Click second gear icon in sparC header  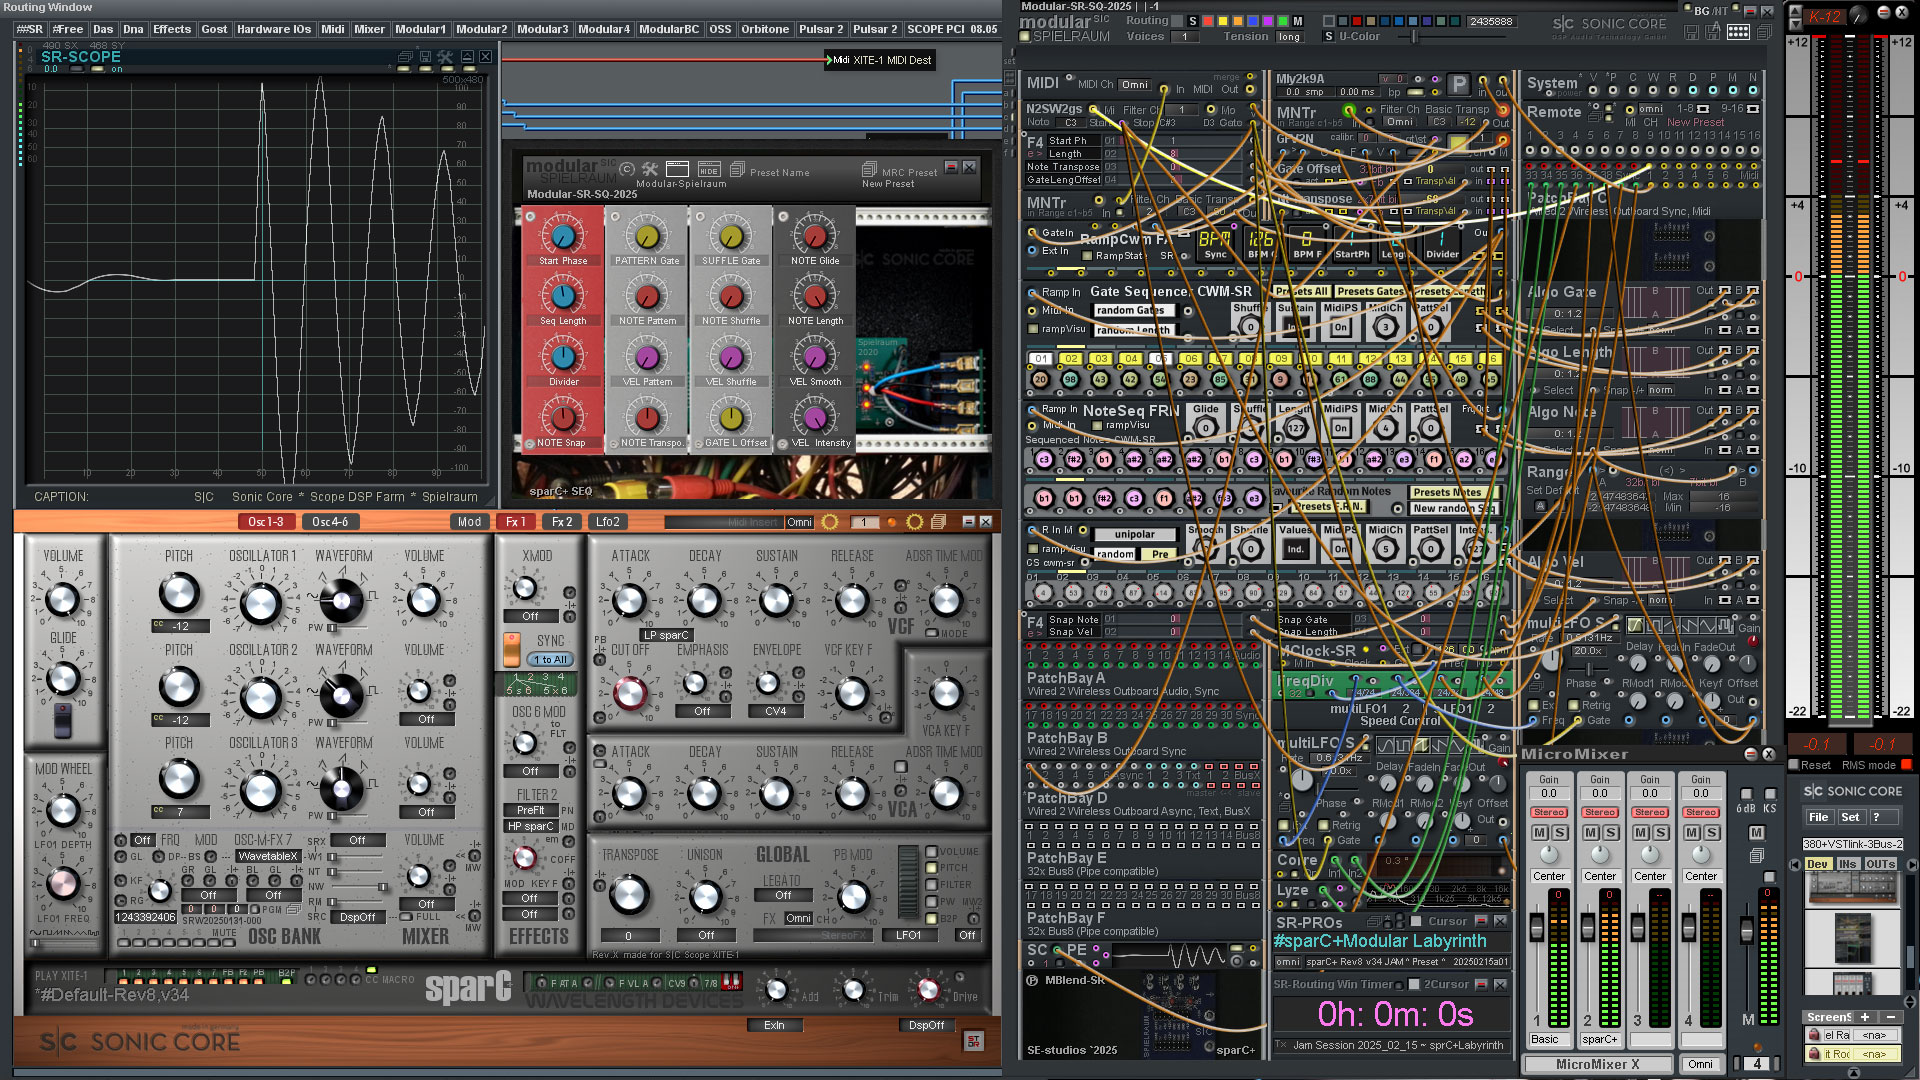pos(914,522)
